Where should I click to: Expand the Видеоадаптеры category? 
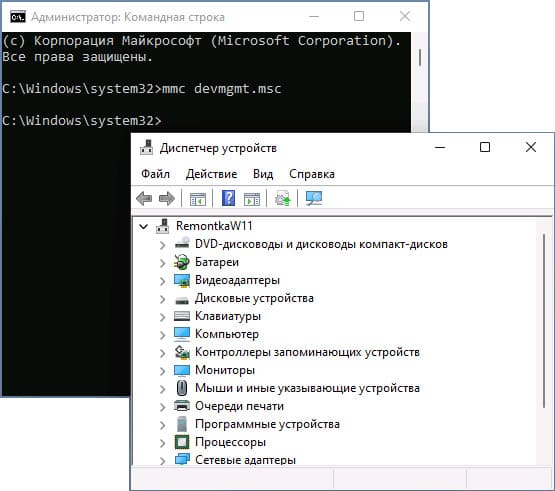point(162,281)
